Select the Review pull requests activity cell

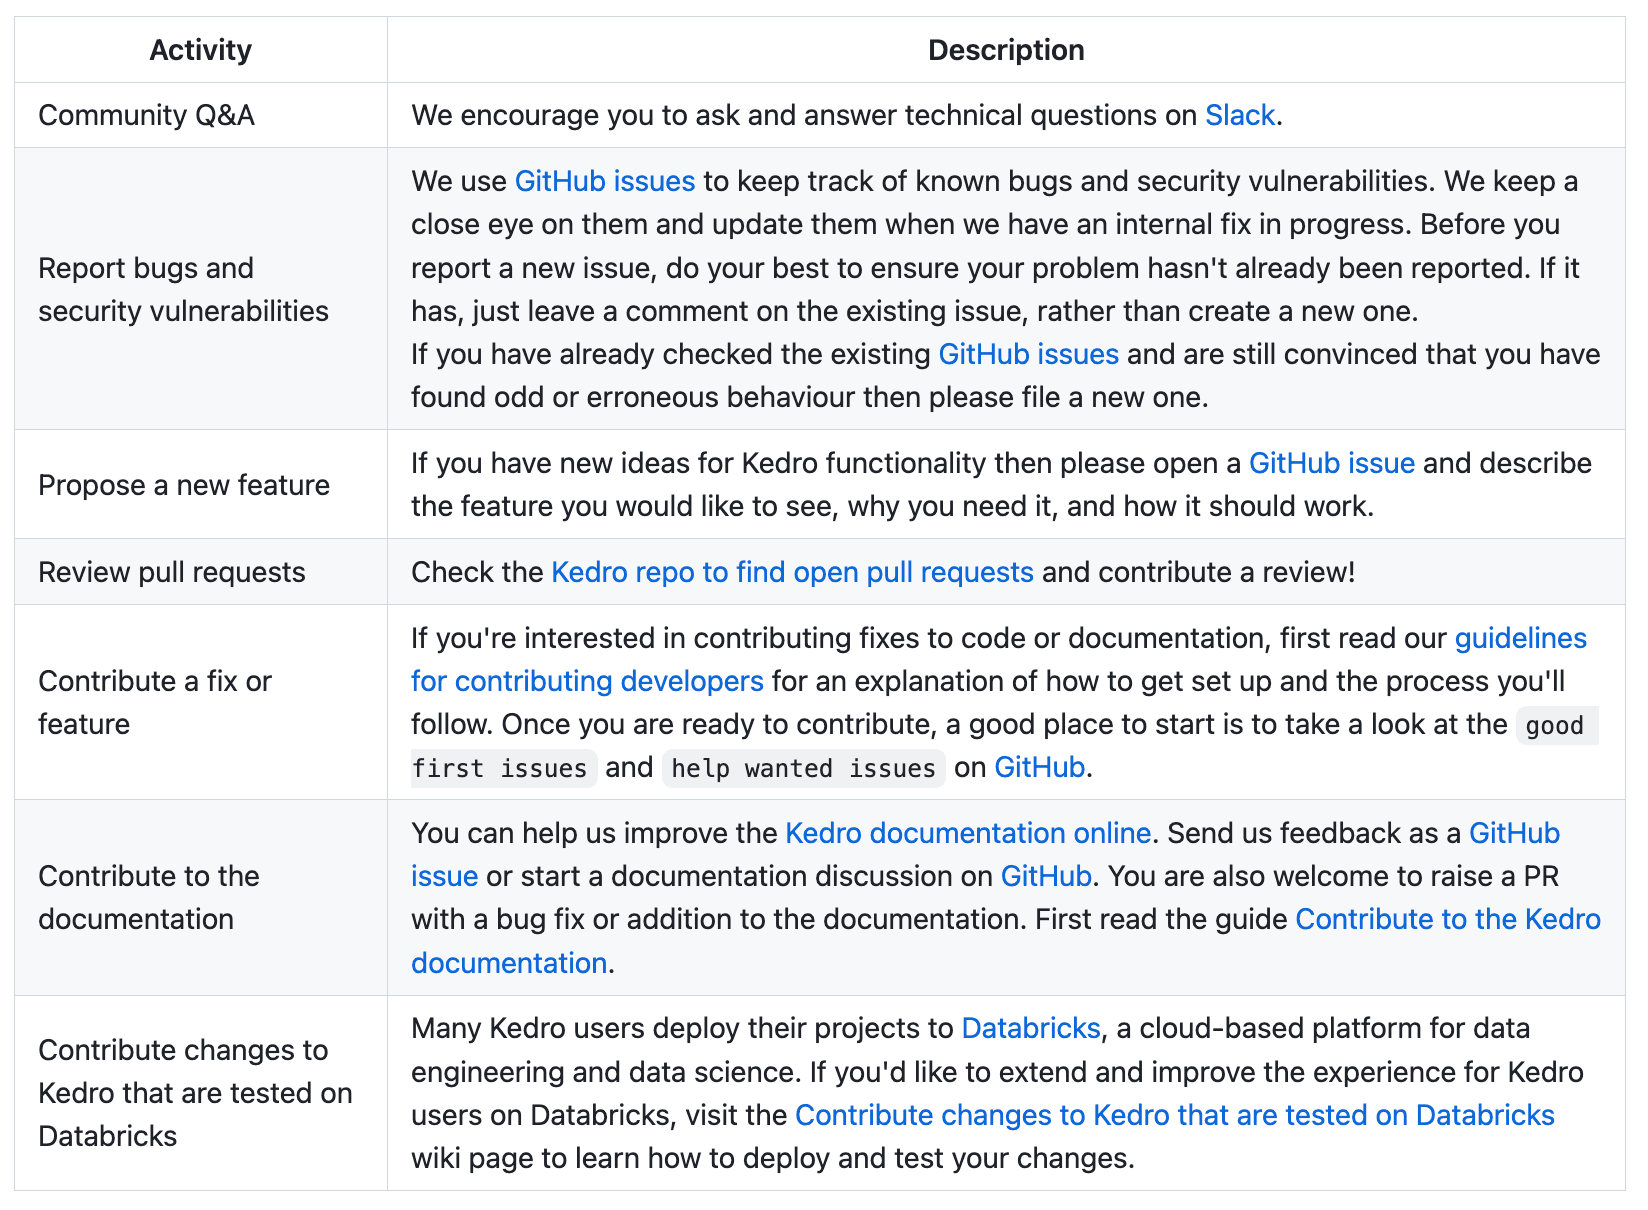coord(172,572)
